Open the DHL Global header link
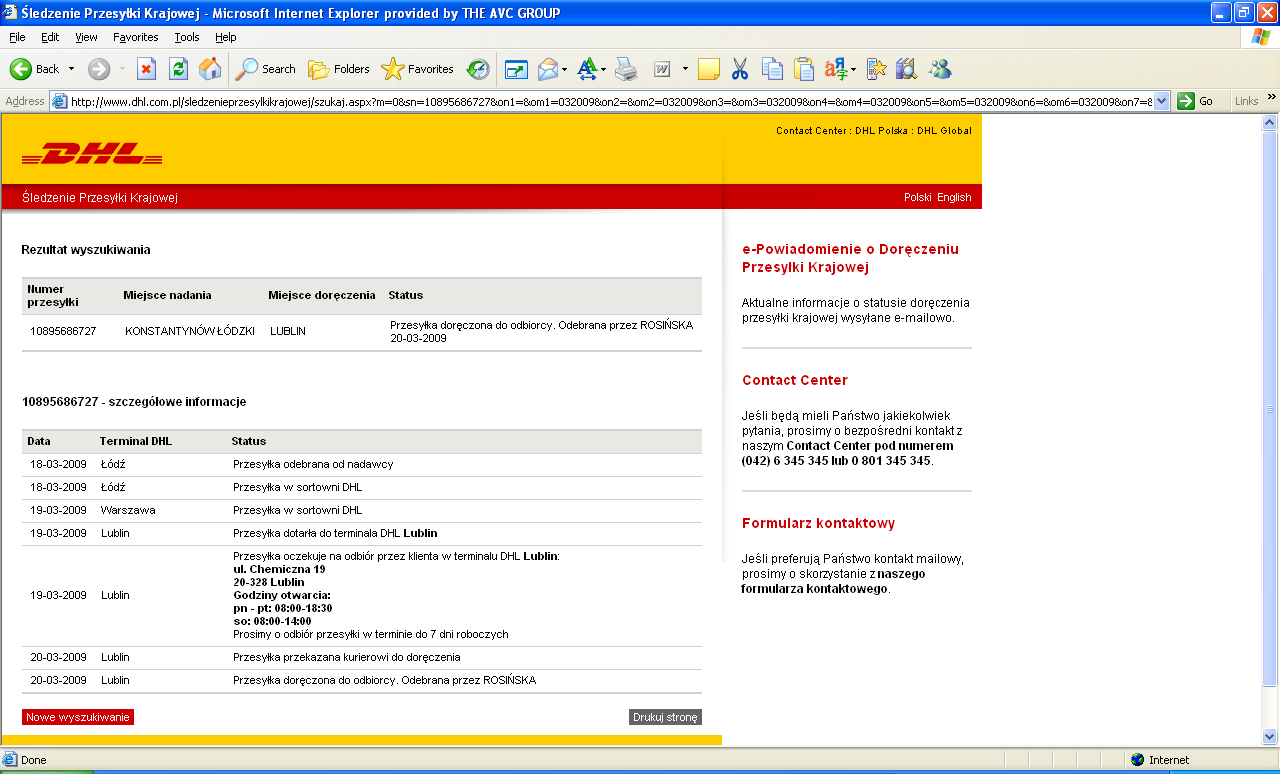The width and height of the screenshot is (1280, 774). (945, 131)
